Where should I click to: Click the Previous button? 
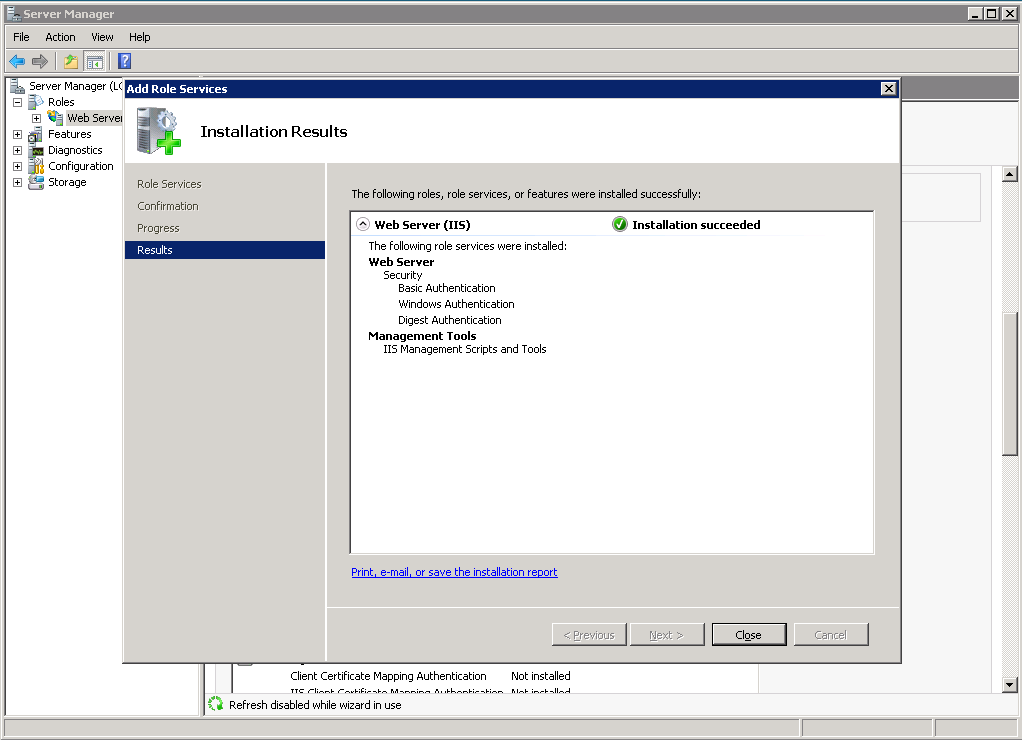[x=589, y=634]
